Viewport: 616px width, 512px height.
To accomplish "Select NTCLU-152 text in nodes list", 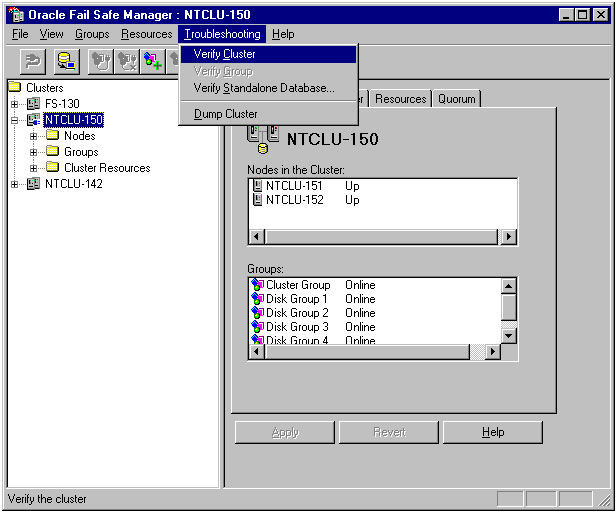I will 295,200.
